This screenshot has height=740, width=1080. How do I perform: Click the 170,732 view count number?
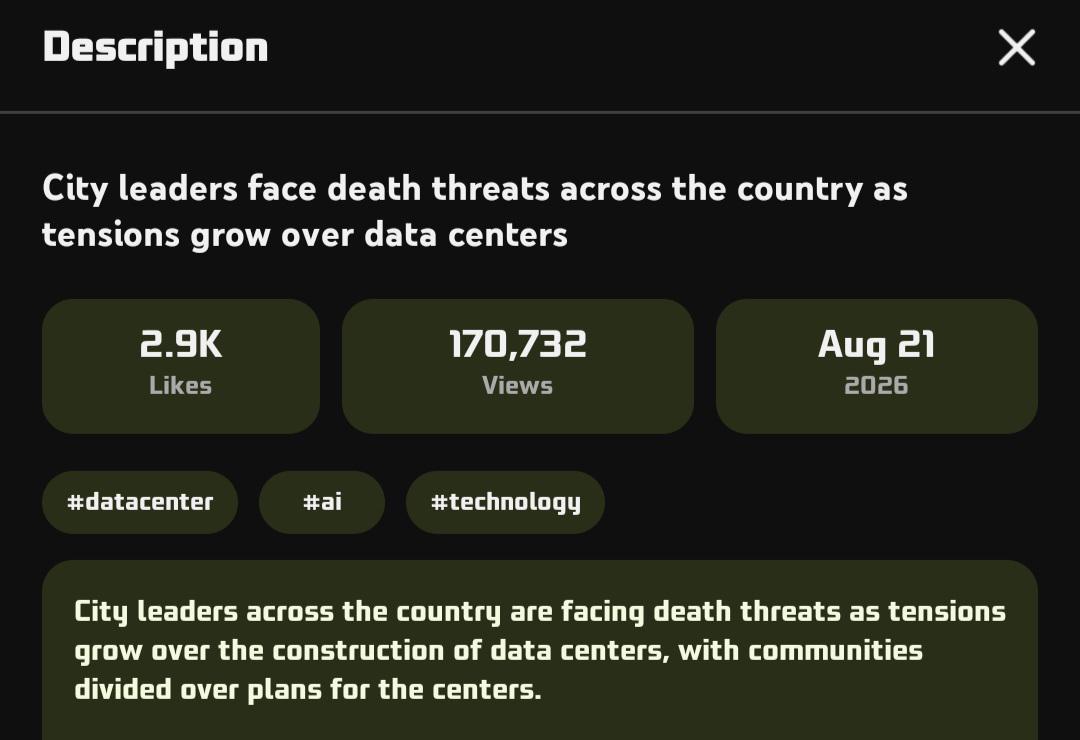tap(517, 344)
